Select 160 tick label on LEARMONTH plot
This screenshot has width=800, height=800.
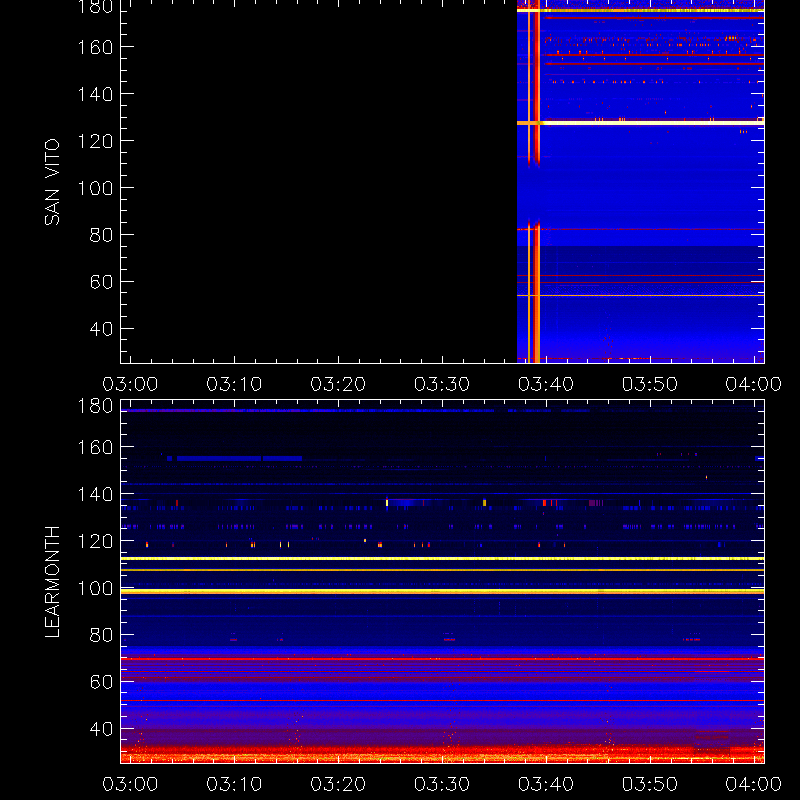click(95, 447)
